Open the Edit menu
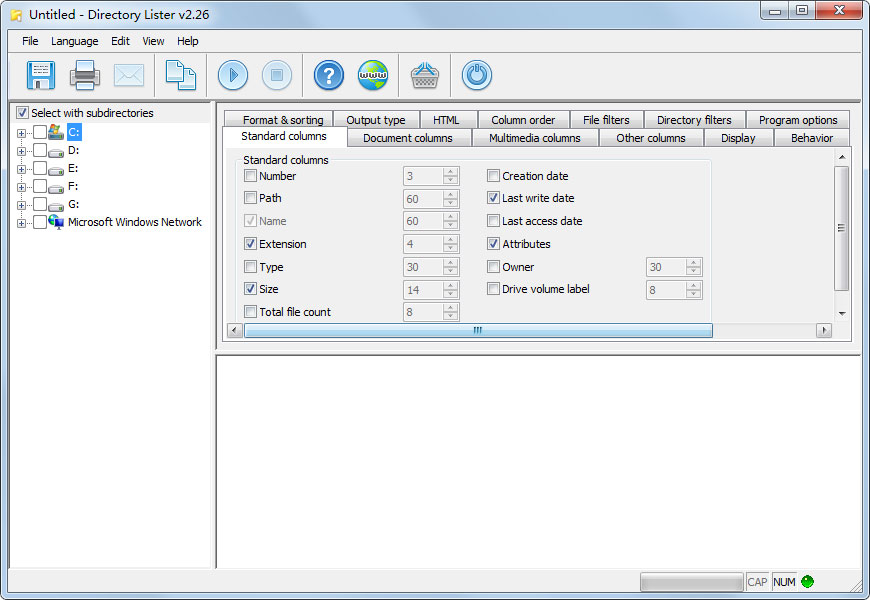Screen dimensions: 870x600 [x=120, y=41]
